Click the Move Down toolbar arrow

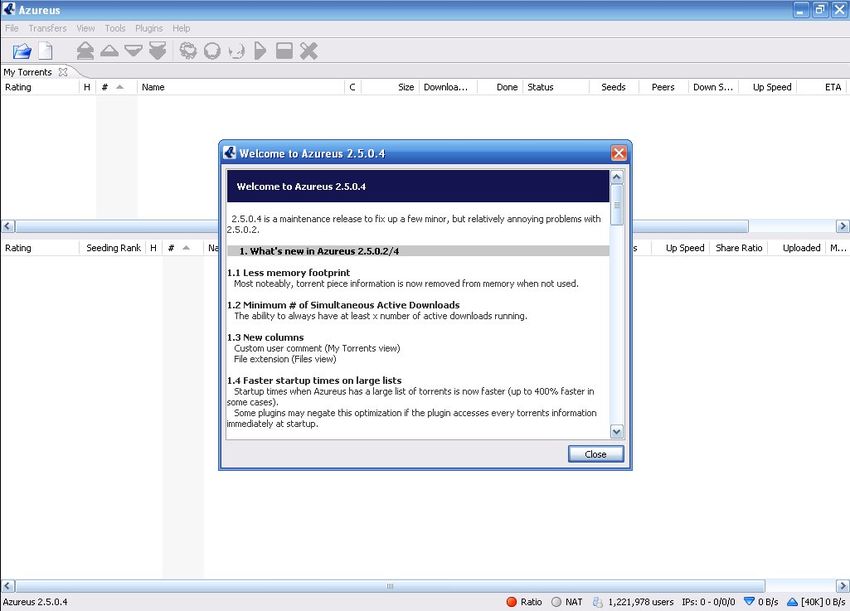click(133, 51)
